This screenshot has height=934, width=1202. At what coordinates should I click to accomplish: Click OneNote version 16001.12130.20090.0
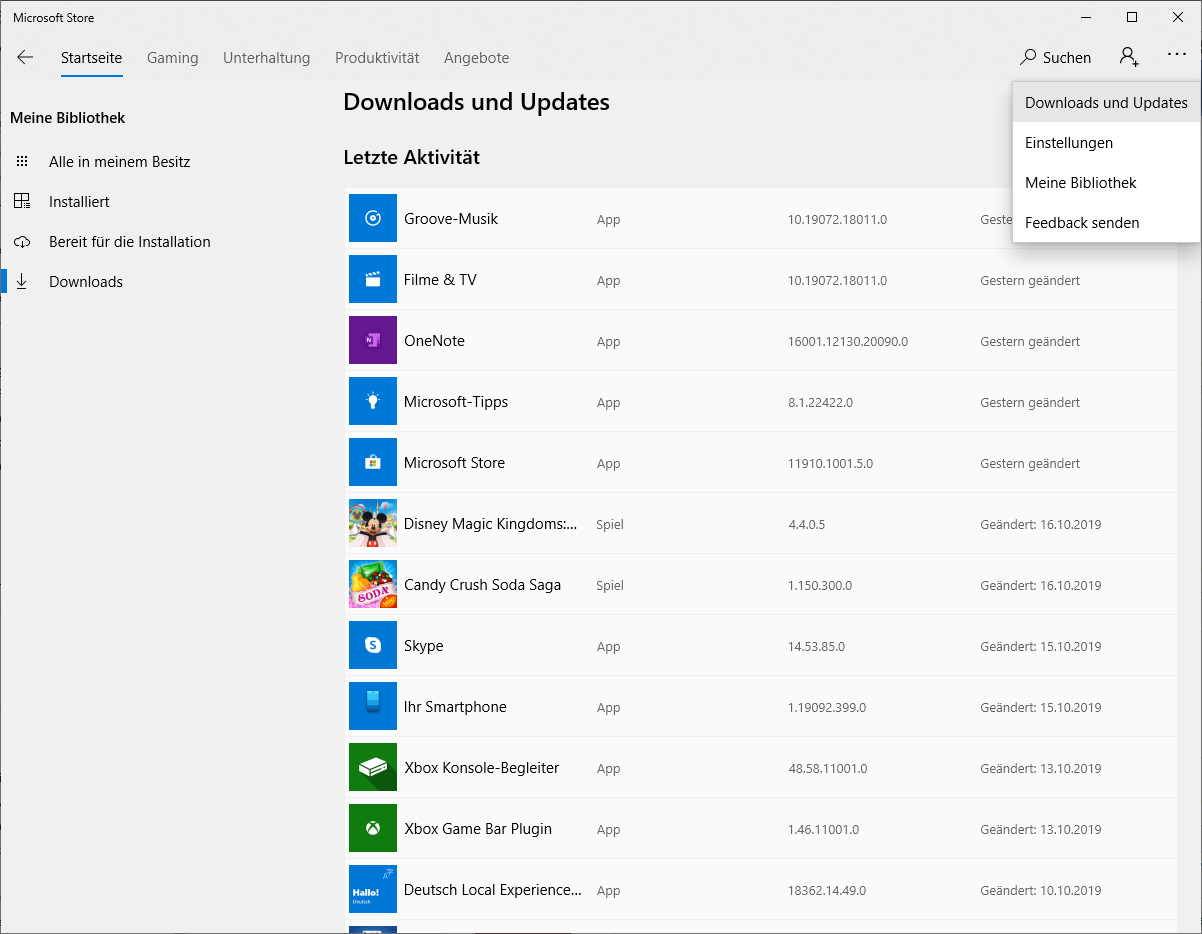848,341
